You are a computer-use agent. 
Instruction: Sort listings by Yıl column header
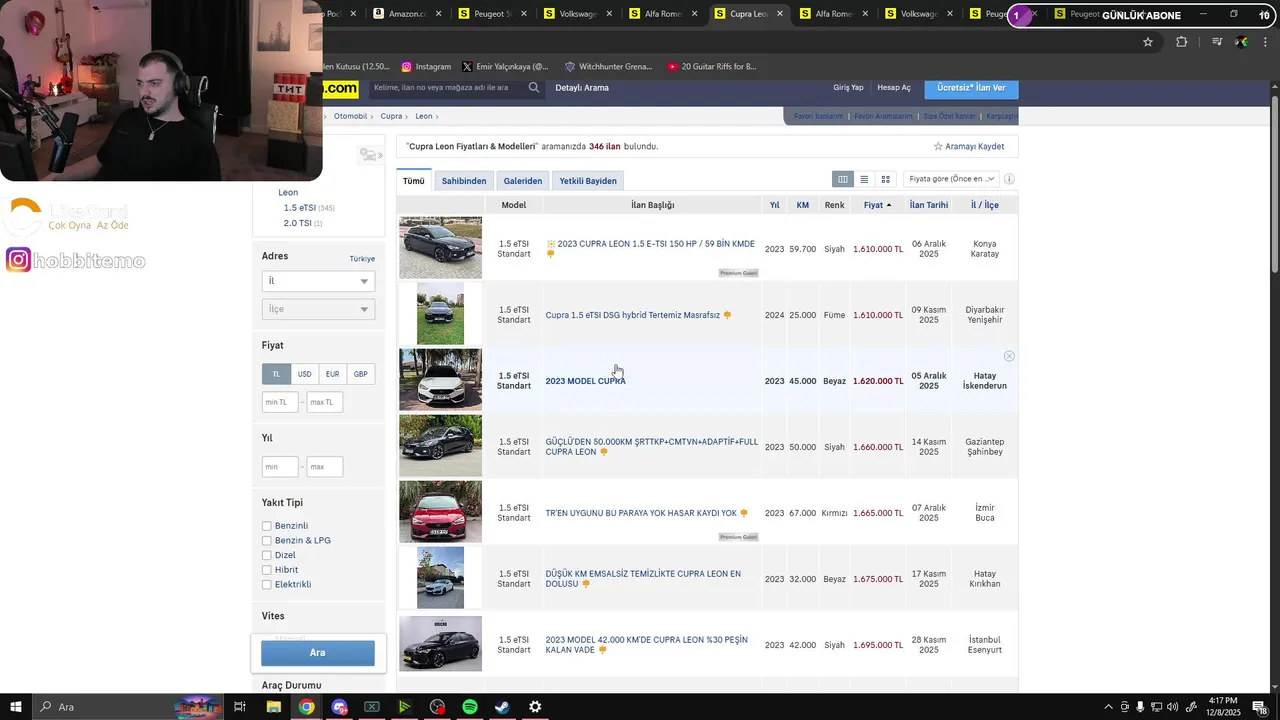pos(774,205)
